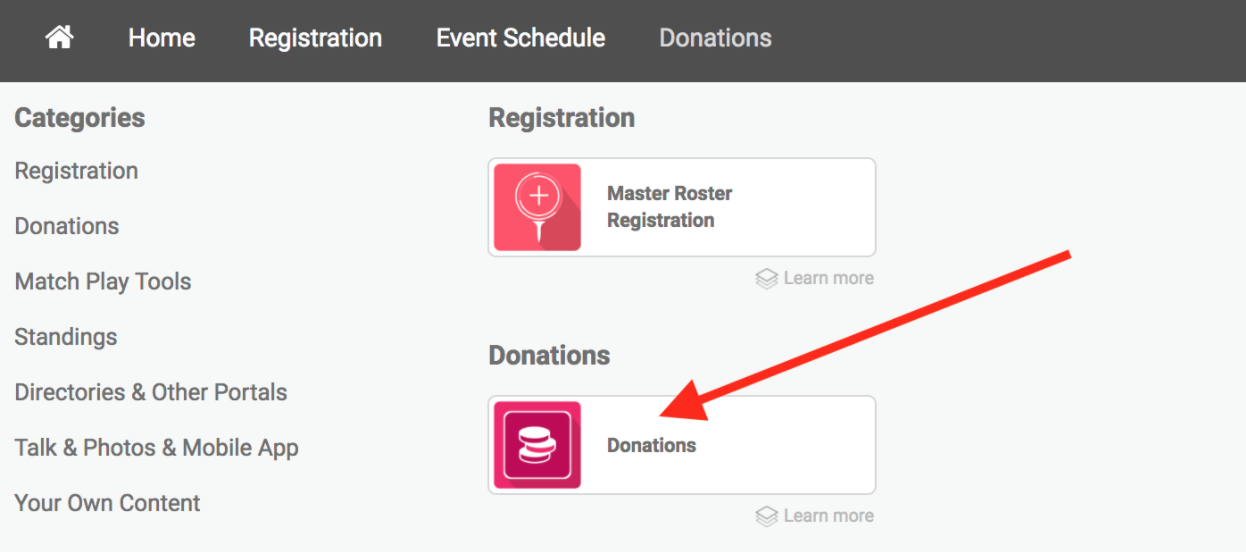Choose Donations category in the sidebar
The height and width of the screenshot is (552, 1246).
(67, 226)
